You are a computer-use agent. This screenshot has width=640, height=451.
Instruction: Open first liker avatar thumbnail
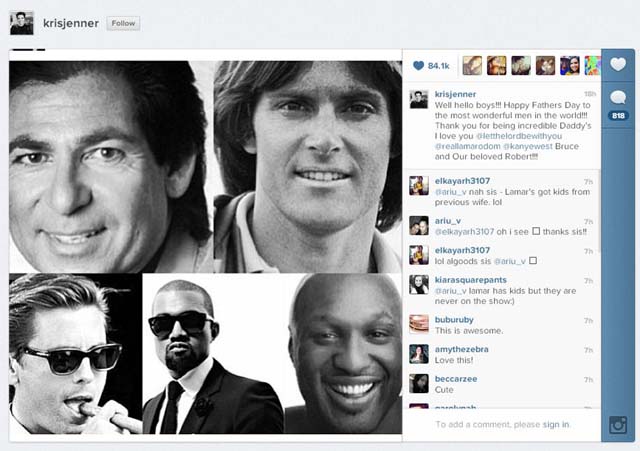pyautogui.click(x=472, y=65)
